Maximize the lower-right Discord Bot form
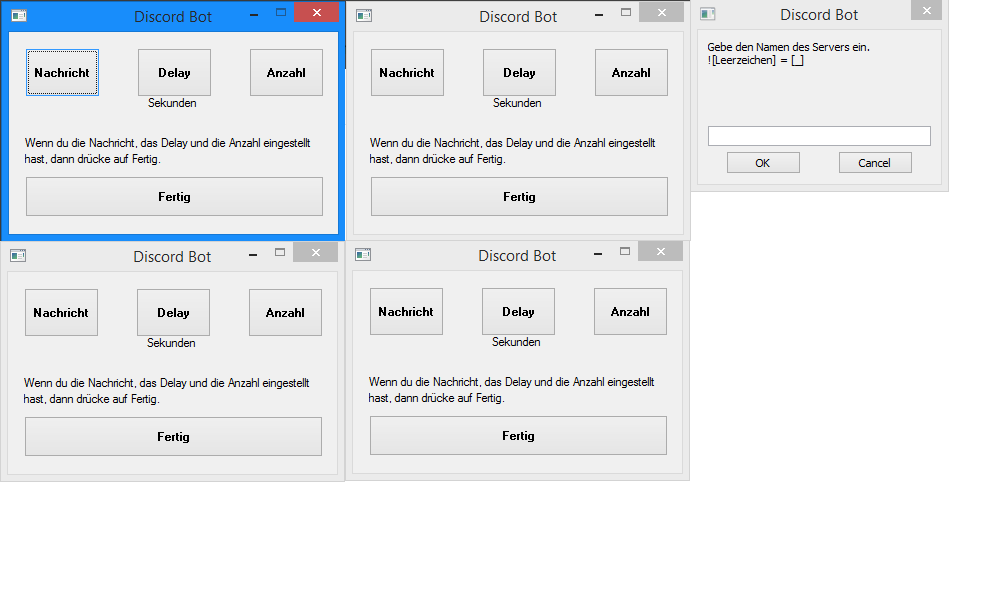Viewport: 1000px width, 600px height. 625,251
